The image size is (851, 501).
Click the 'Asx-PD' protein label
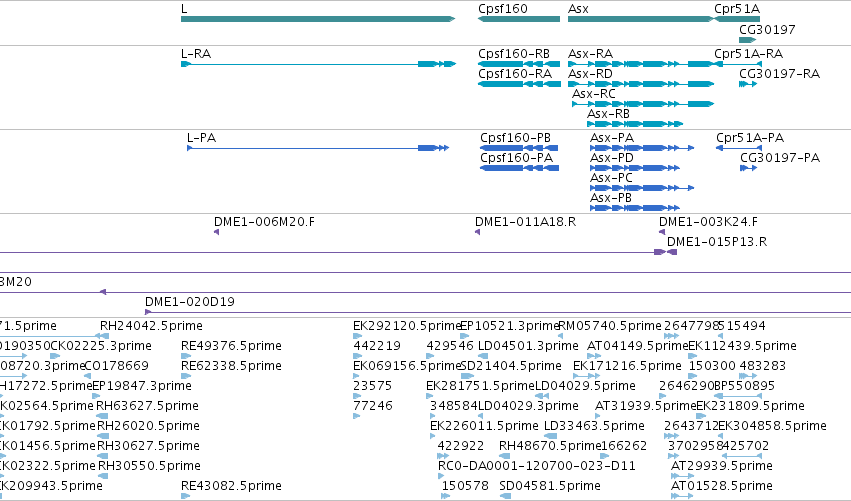click(612, 158)
